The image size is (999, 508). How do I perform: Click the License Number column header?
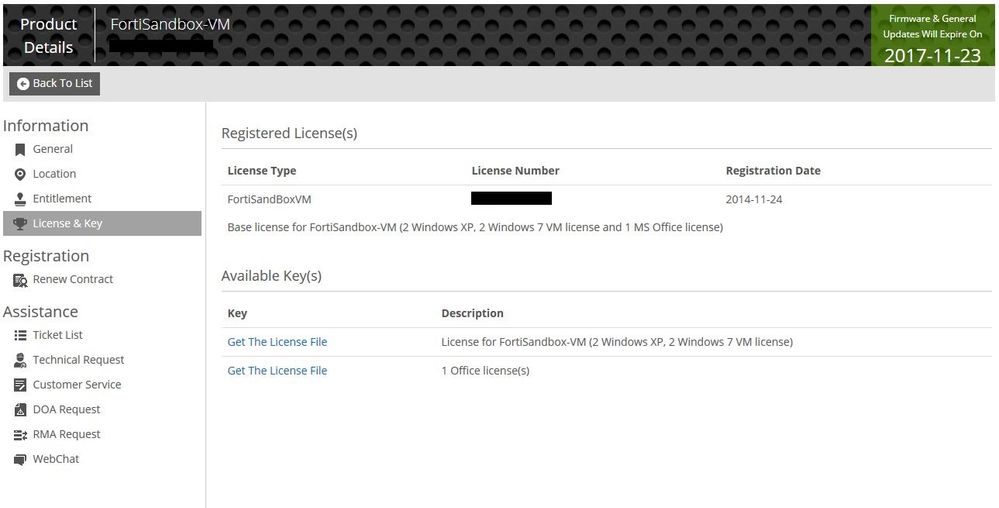(x=515, y=171)
